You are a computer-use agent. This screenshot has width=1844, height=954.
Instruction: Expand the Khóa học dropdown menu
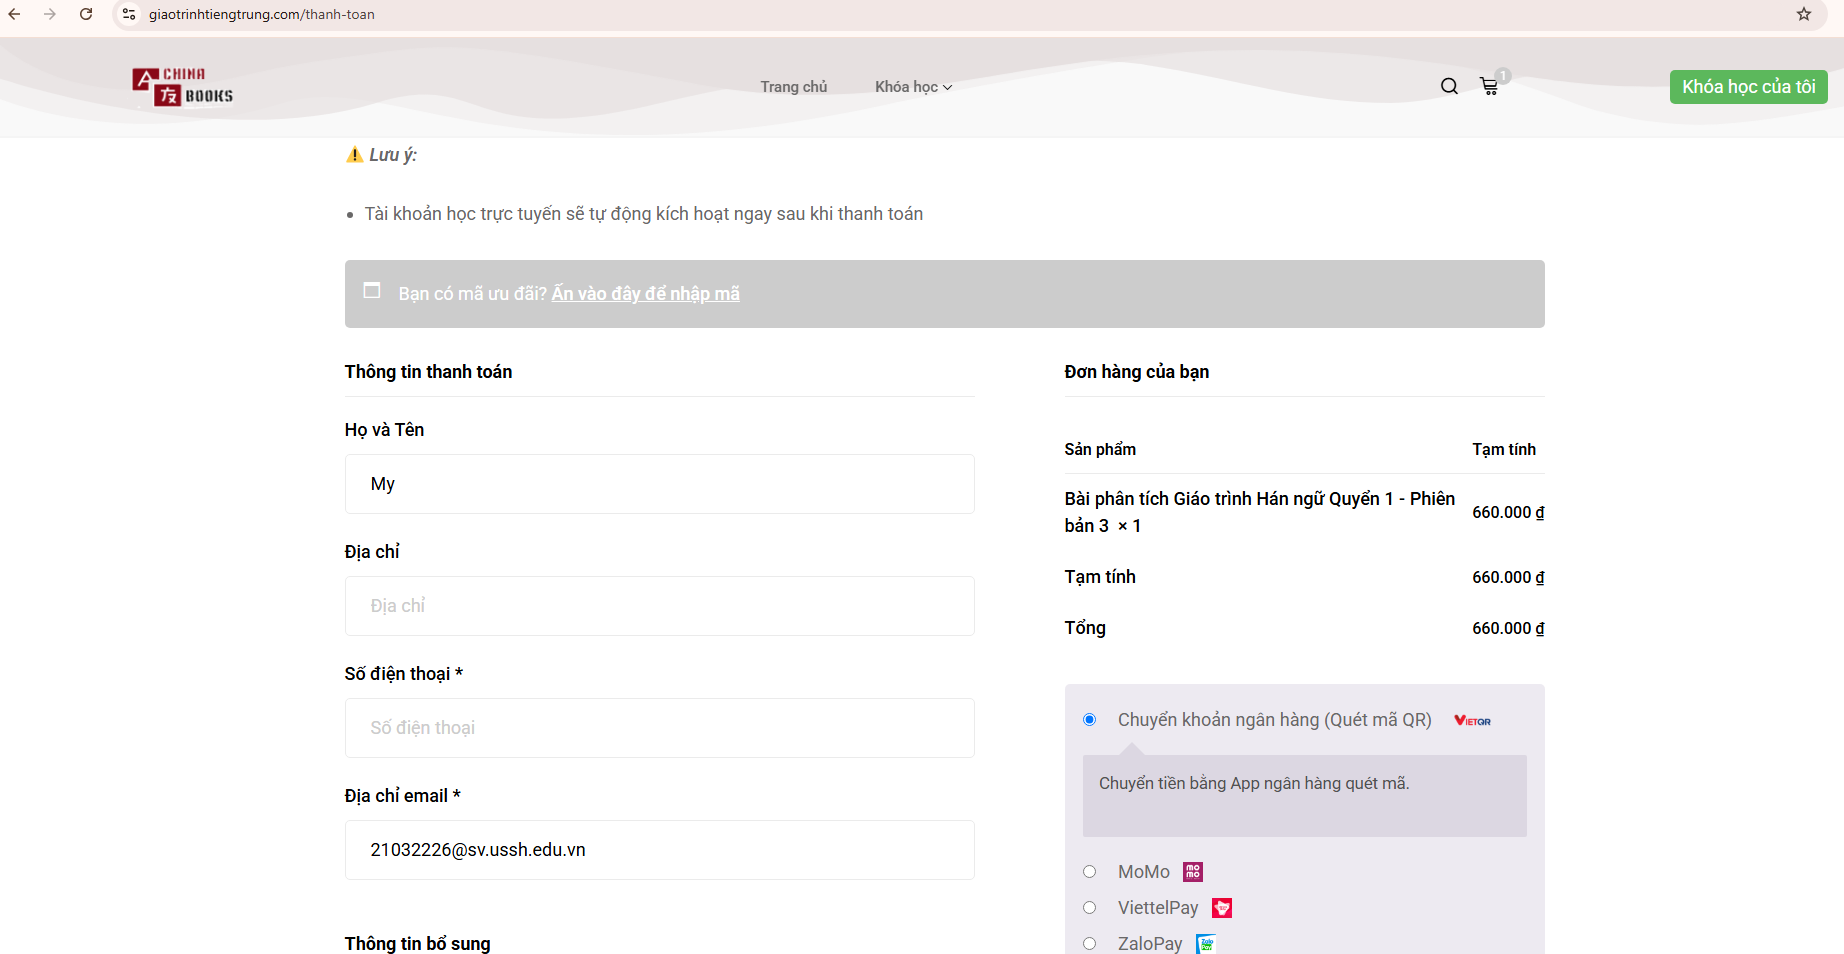[x=912, y=87]
